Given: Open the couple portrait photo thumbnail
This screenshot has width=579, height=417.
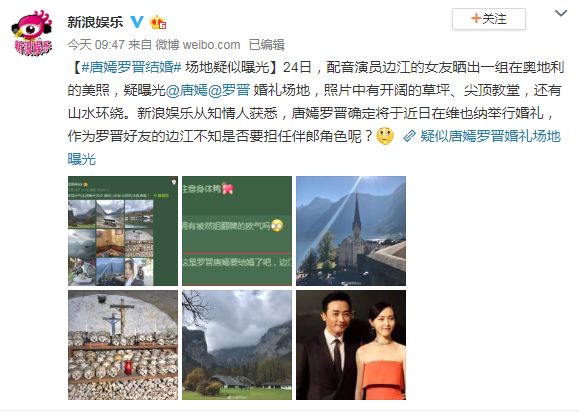Looking at the screenshot, I should [x=351, y=345].
